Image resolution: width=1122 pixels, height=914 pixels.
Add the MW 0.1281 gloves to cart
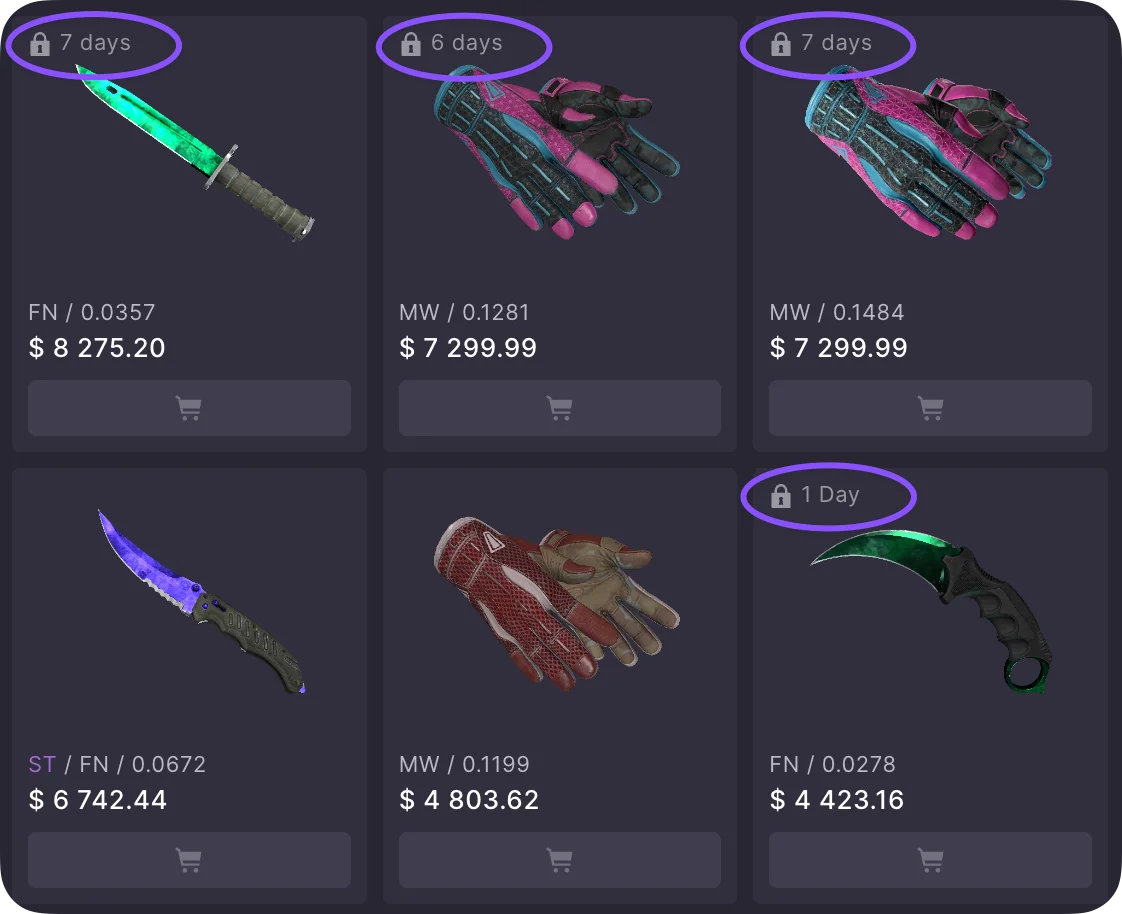click(560, 408)
